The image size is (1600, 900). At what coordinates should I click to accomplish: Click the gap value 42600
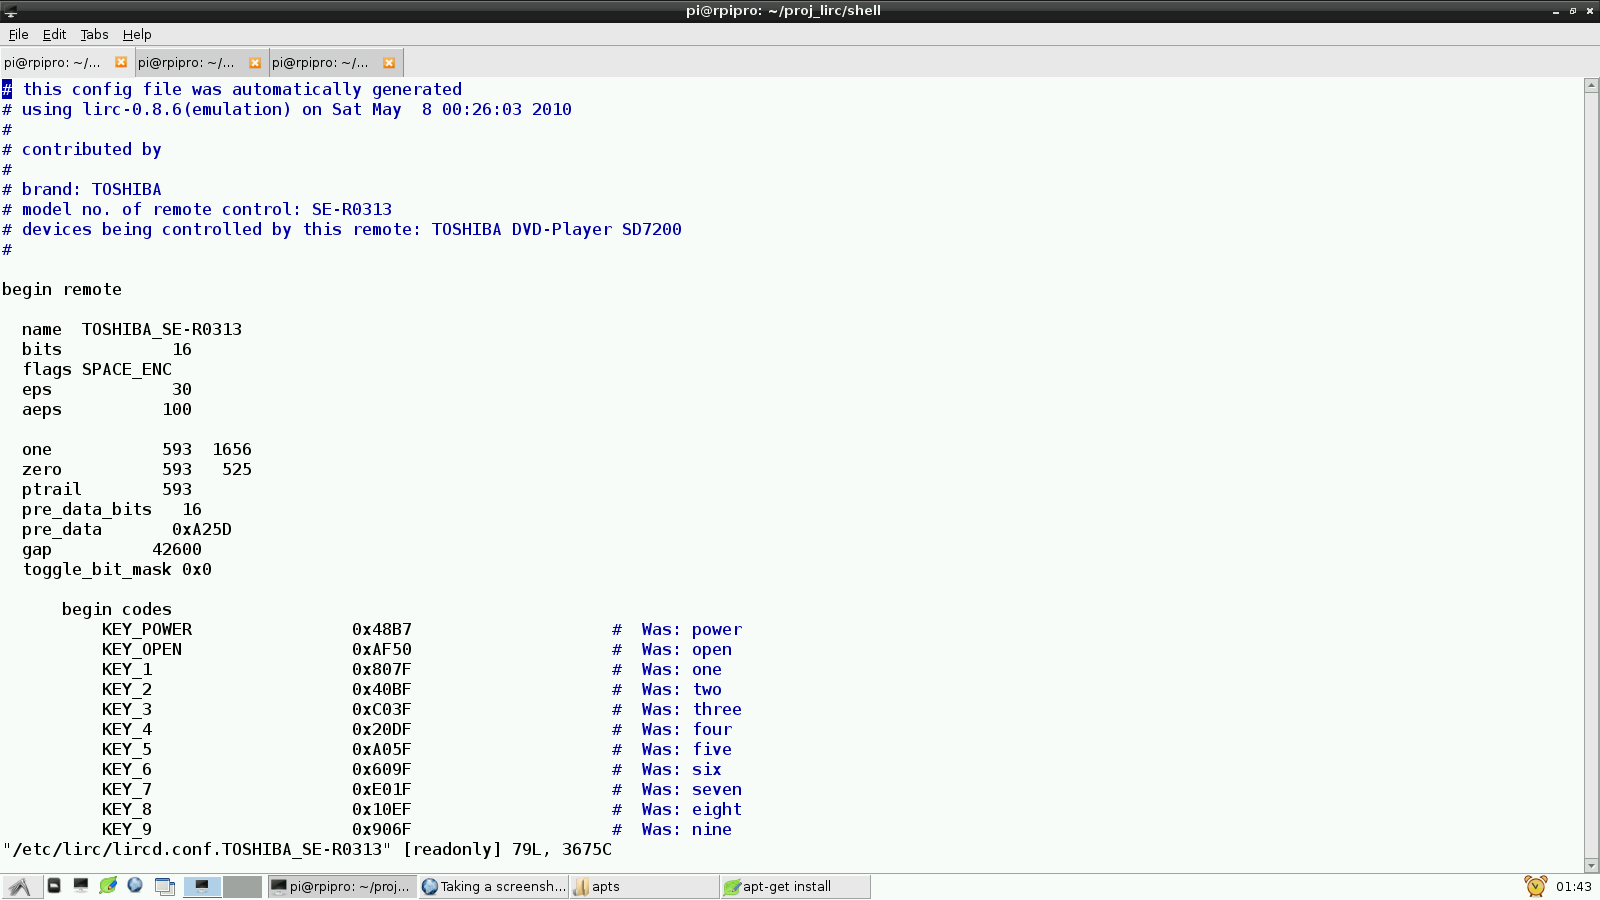[x=177, y=549]
